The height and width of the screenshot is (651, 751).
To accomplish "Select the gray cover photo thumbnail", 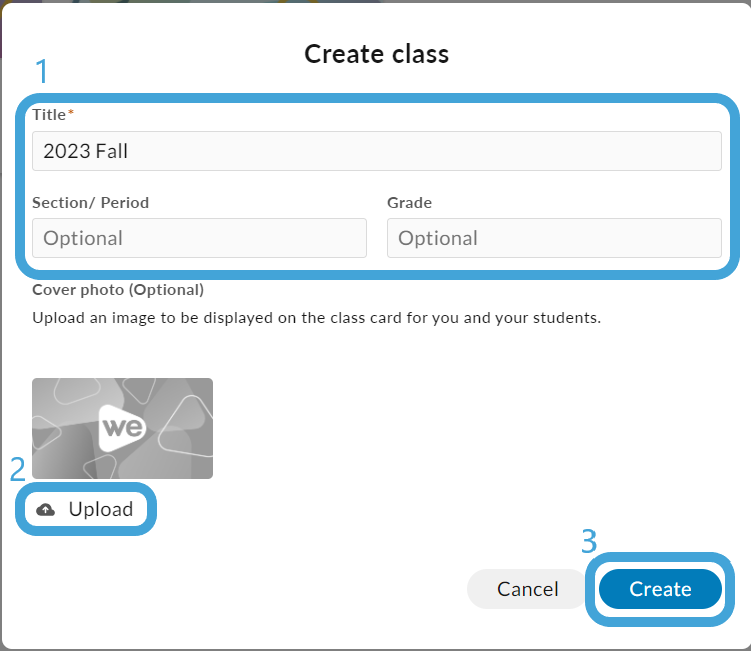I will pyautogui.click(x=123, y=428).
